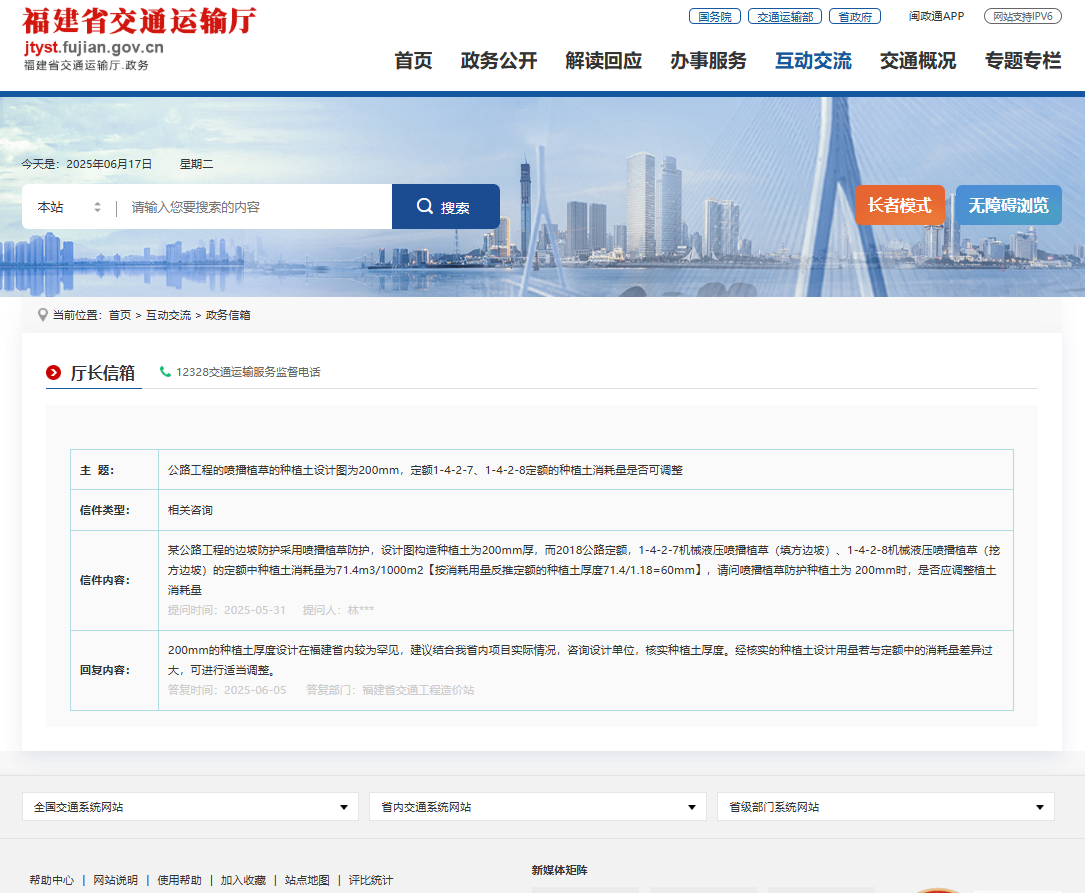
Task: Open the 互动交流 menu
Action: (x=813, y=61)
